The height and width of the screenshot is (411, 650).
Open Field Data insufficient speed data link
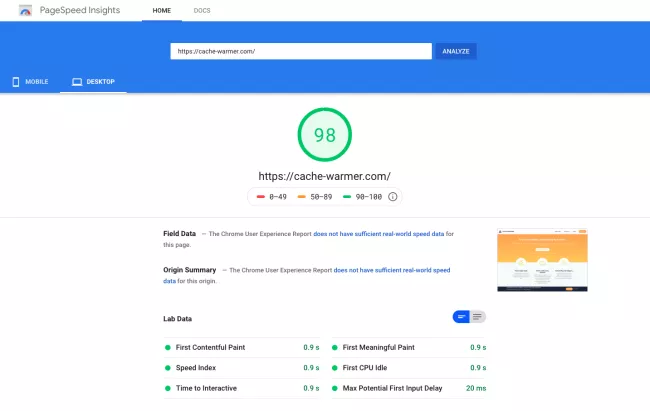[x=378, y=234]
